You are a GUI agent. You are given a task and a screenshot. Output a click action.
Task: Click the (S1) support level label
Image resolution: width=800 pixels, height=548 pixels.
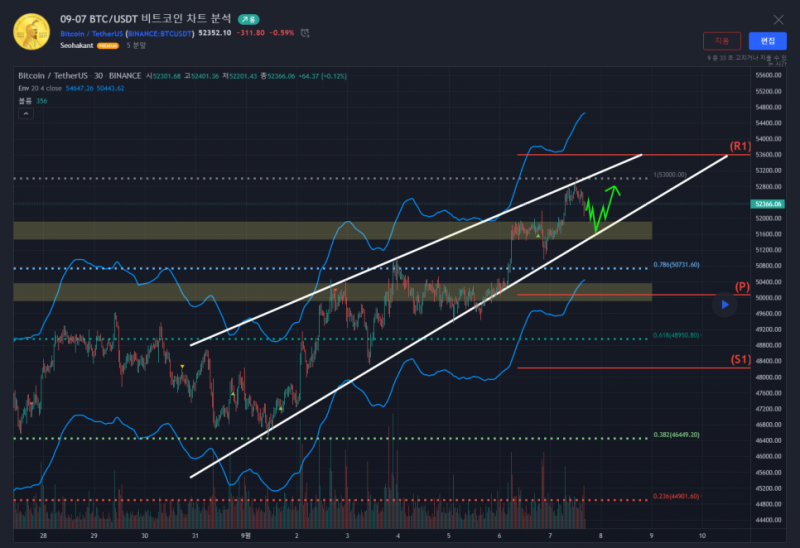tap(740, 359)
